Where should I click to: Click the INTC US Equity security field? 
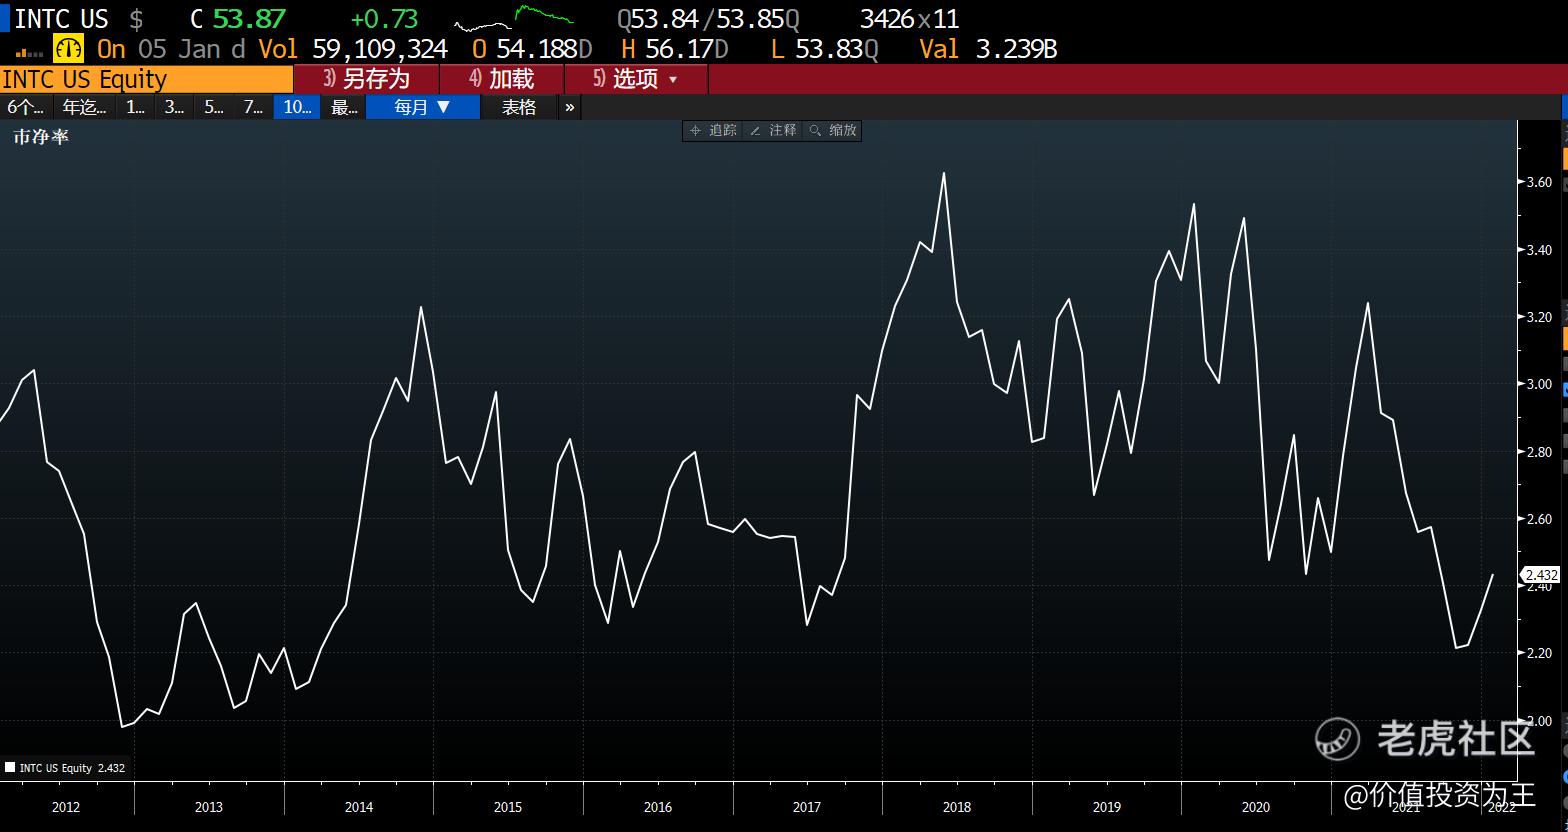[x=147, y=79]
